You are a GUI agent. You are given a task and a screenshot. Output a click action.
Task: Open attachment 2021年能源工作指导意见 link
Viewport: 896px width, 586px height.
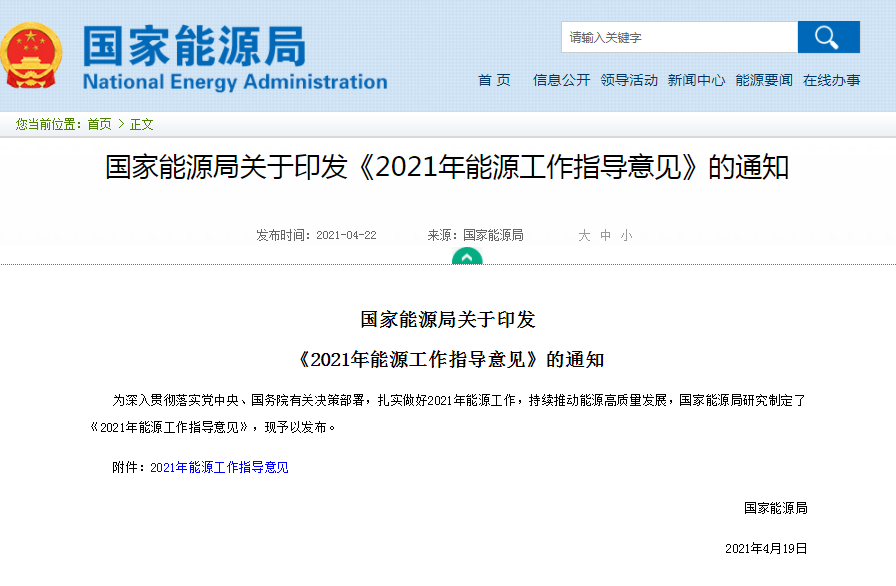point(219,467)
